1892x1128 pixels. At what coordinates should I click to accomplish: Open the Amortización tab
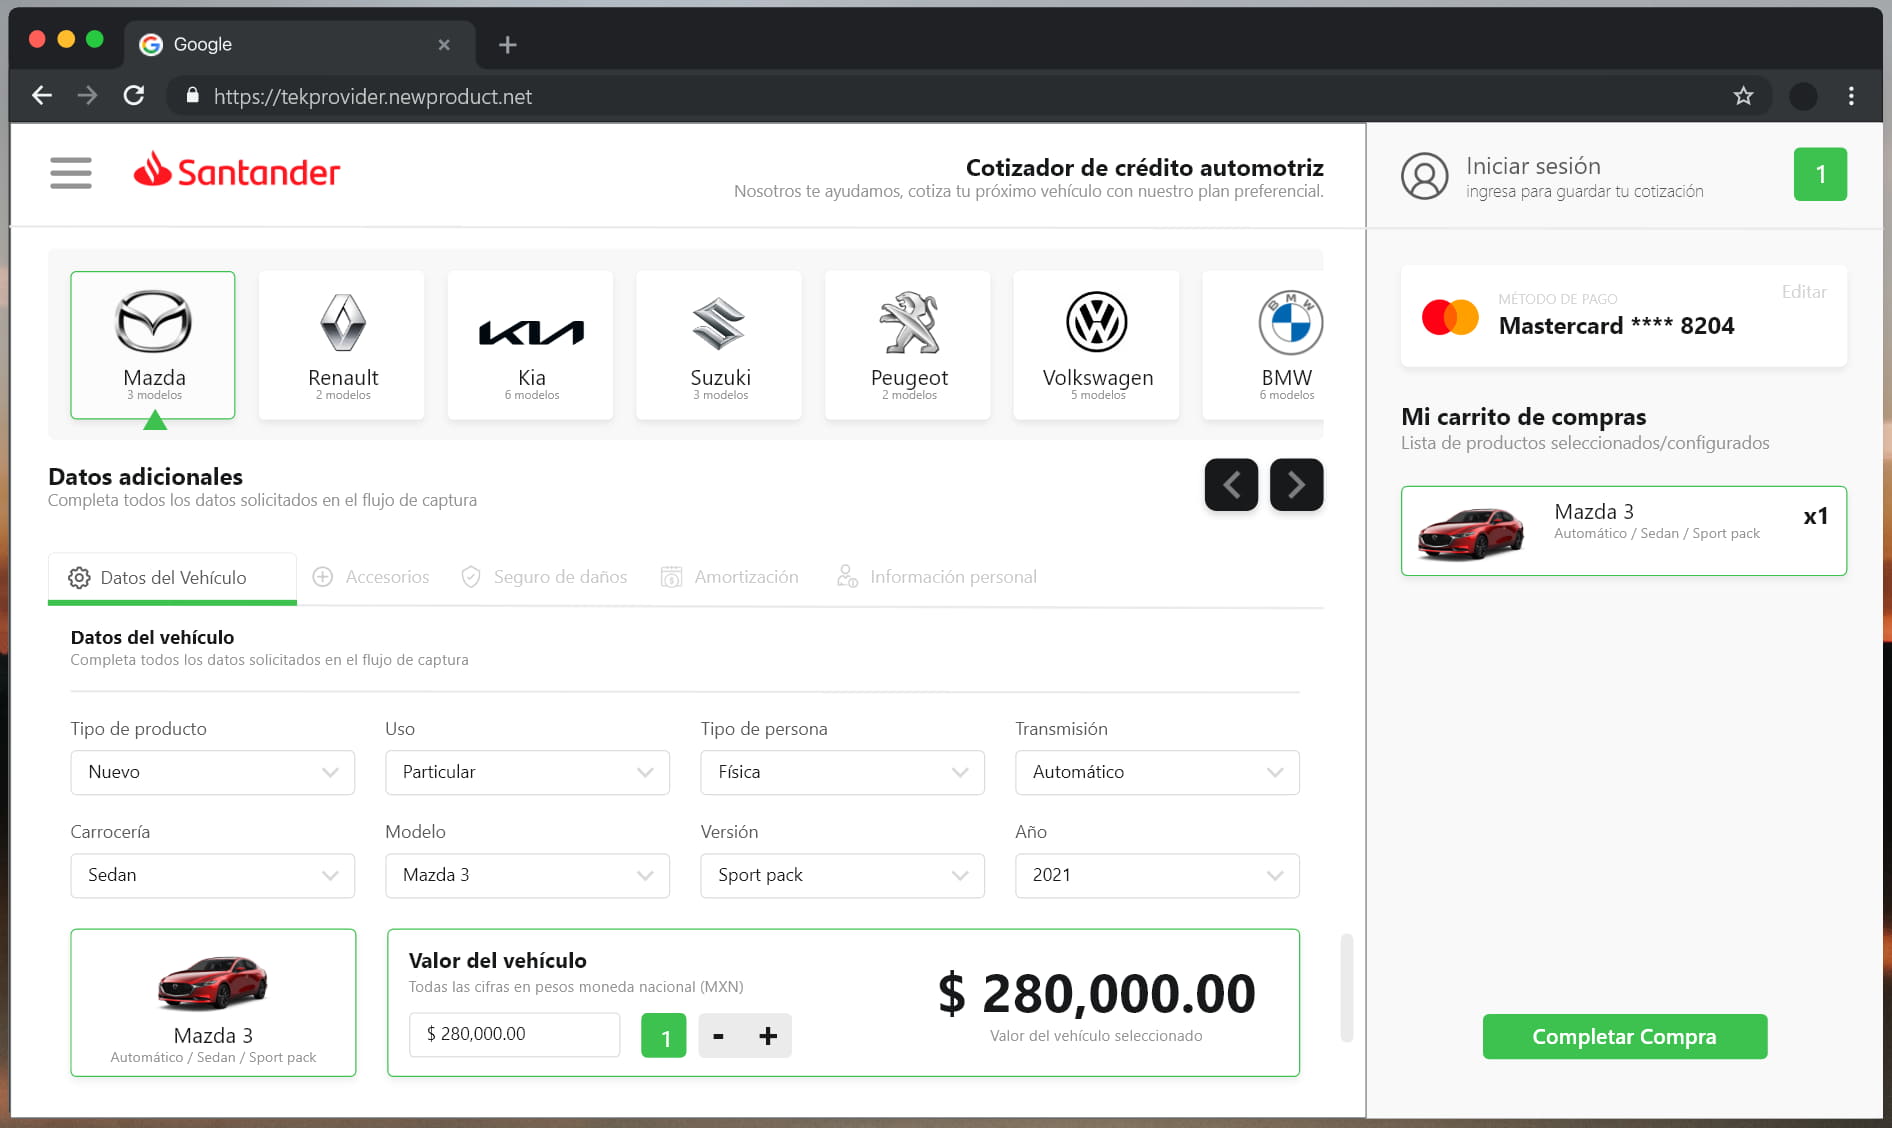point(730,577)
